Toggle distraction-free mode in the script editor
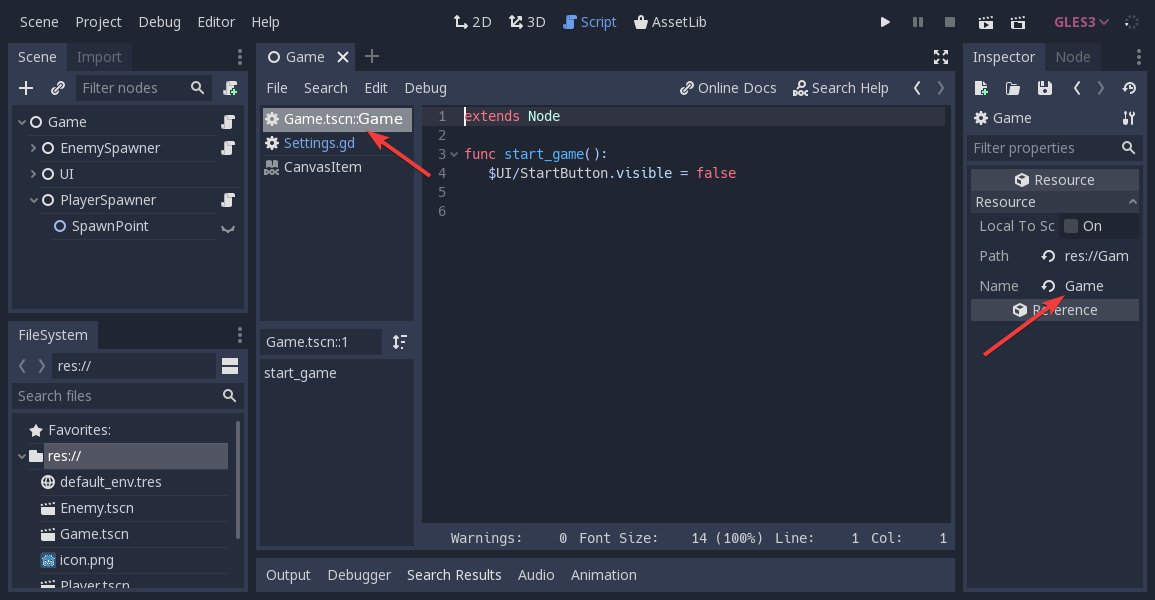Image resolution: width=1155 pixels, height=600 pixels. [940, 57]
